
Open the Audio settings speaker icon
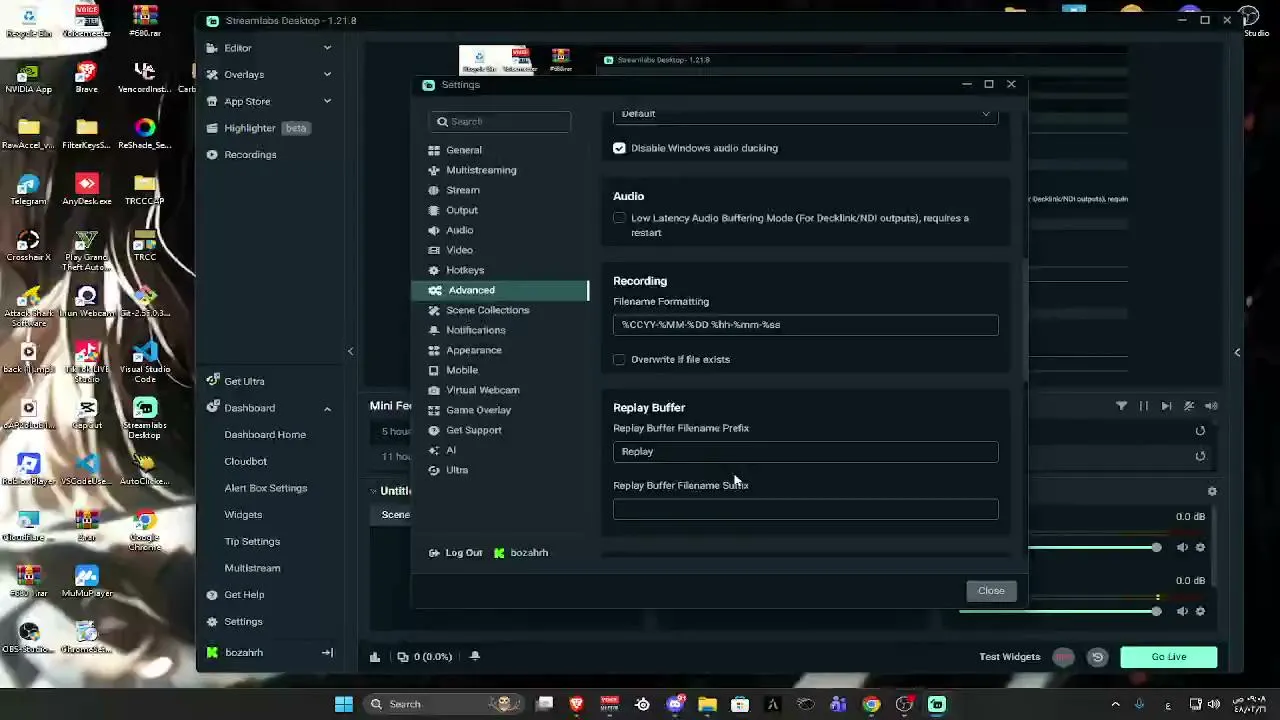click(434, 230)
